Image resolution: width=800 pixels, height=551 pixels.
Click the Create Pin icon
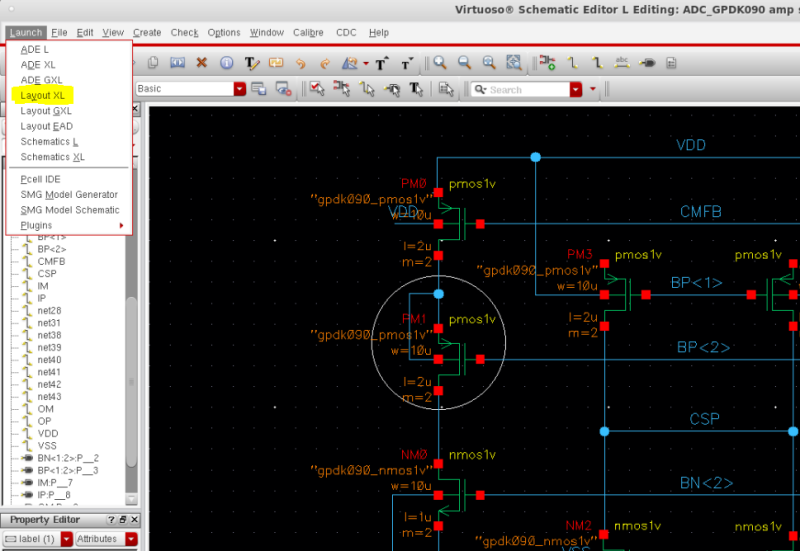pos(646,63)
